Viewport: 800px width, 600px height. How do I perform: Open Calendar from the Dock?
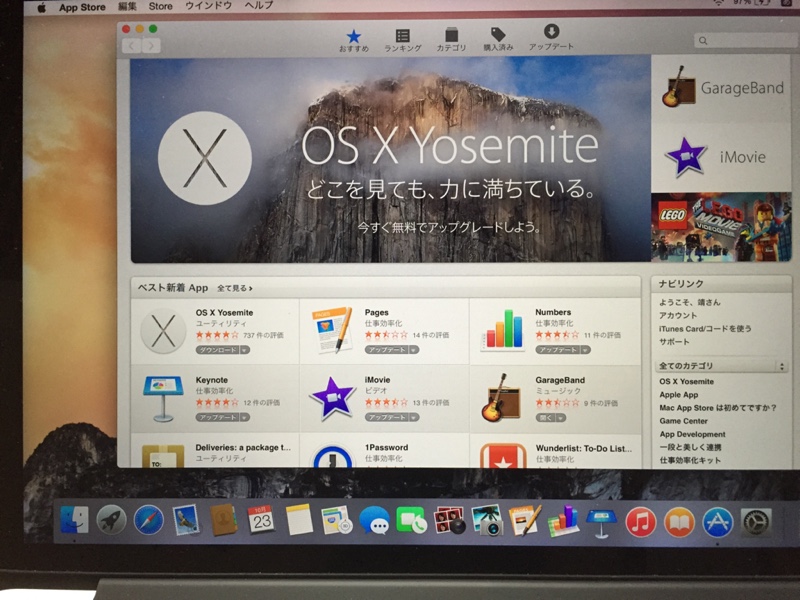pos(261,519)
